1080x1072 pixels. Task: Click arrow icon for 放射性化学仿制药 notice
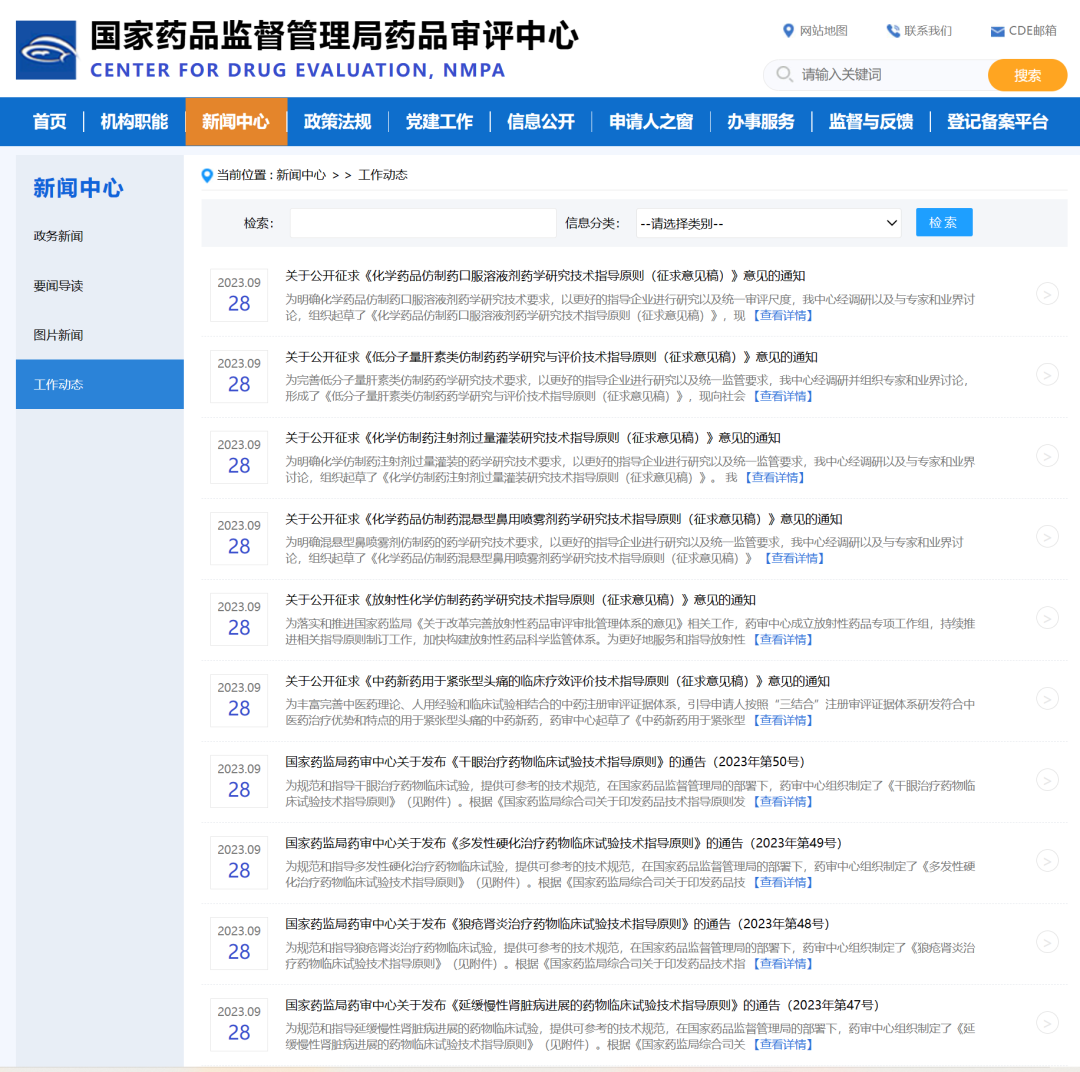click(1047, 618)
